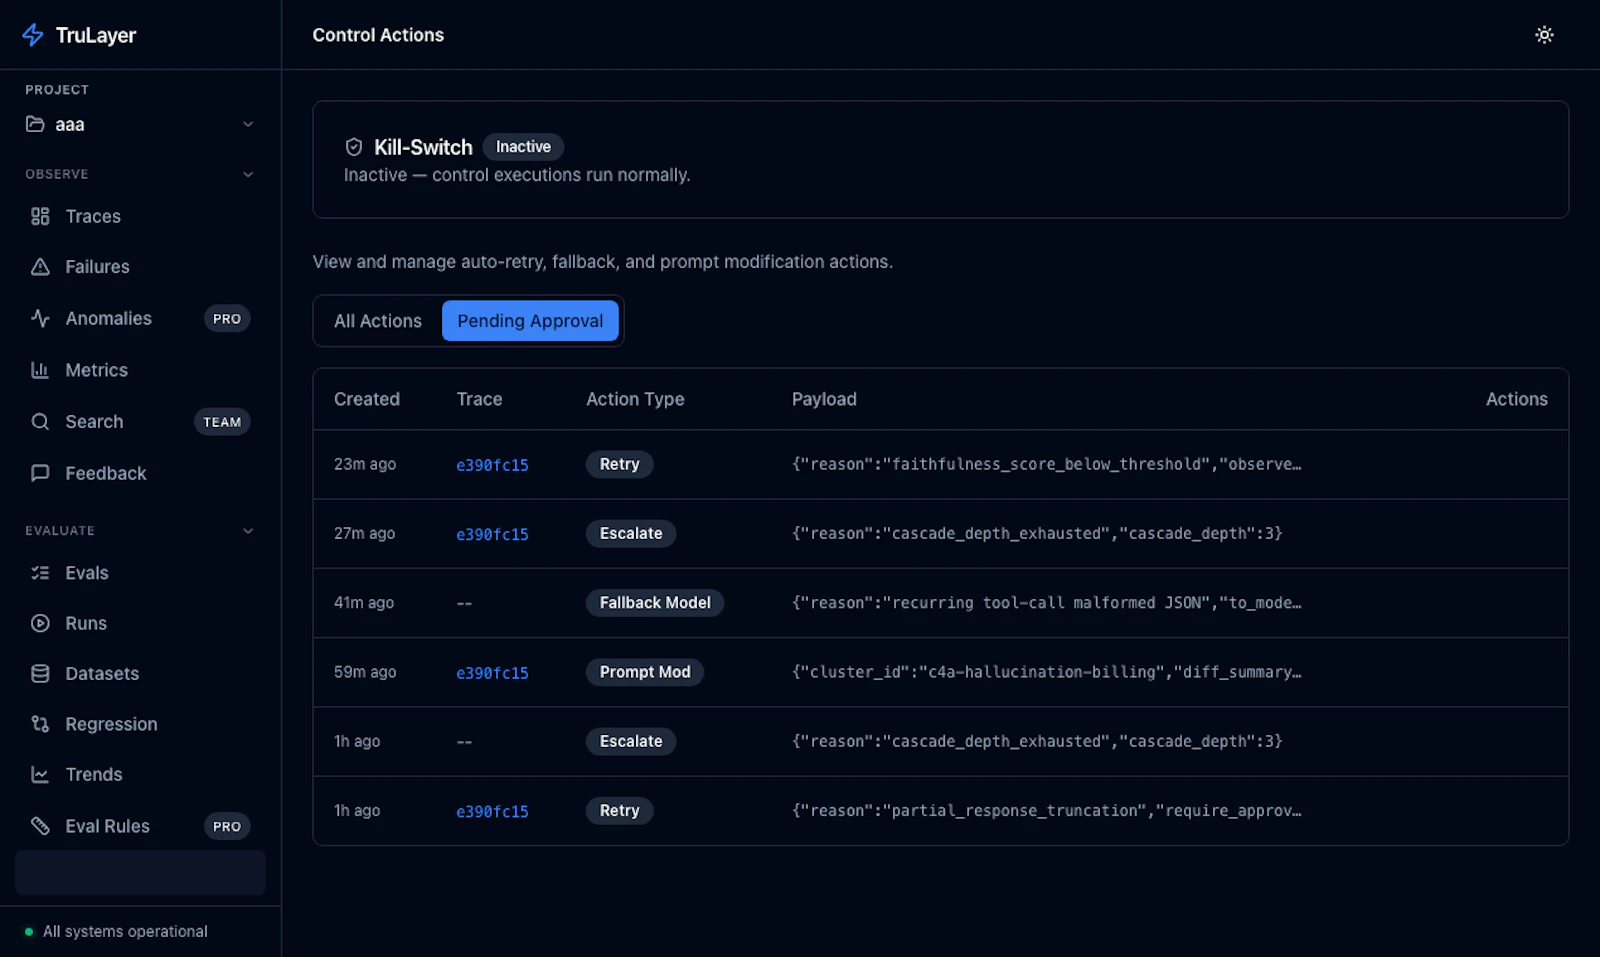The width and height of the screenshot is (1600, 957).
Task: Click the Action Type column header
Action: 635,399
